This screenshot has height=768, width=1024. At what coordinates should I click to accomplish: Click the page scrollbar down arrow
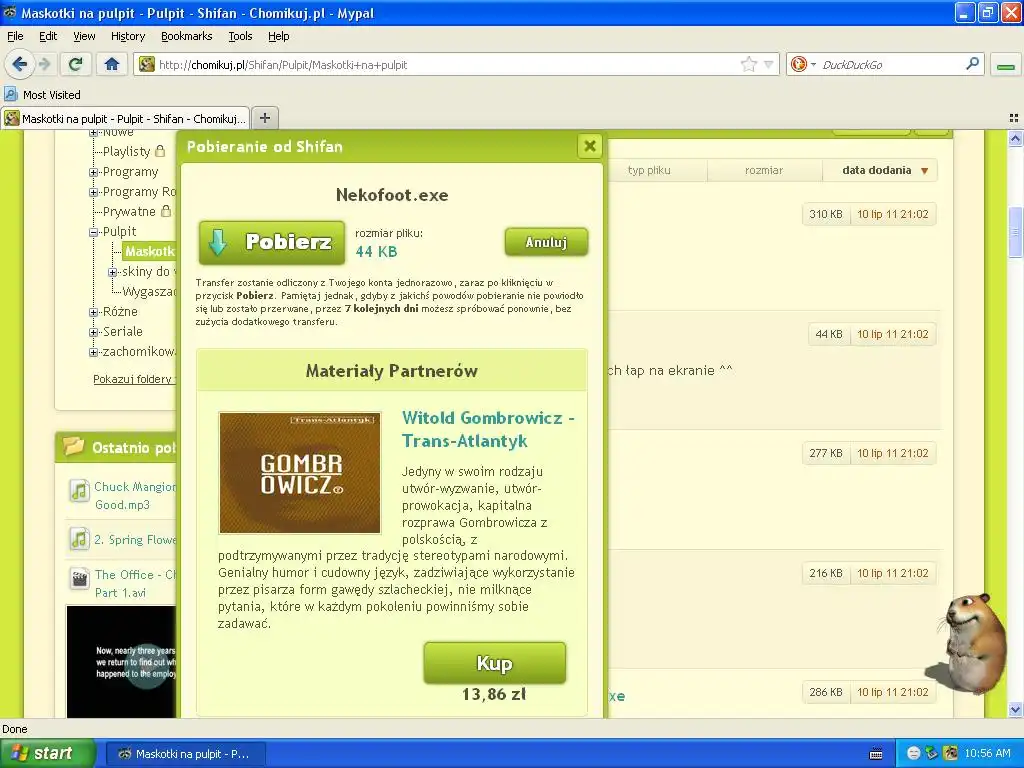point(1015,709)
